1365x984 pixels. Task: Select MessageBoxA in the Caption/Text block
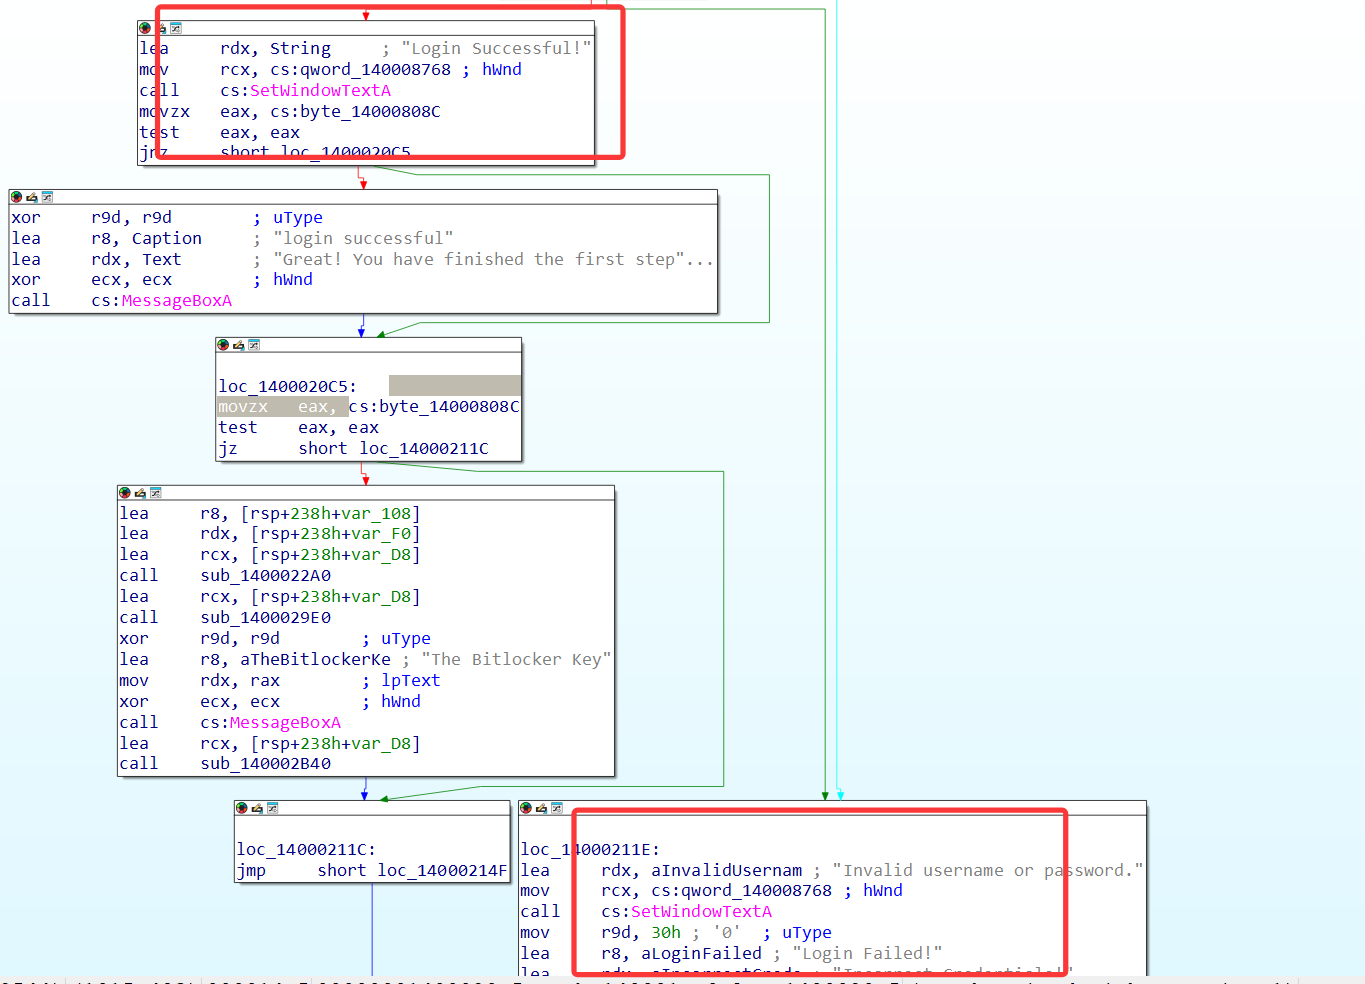(177, 301)
